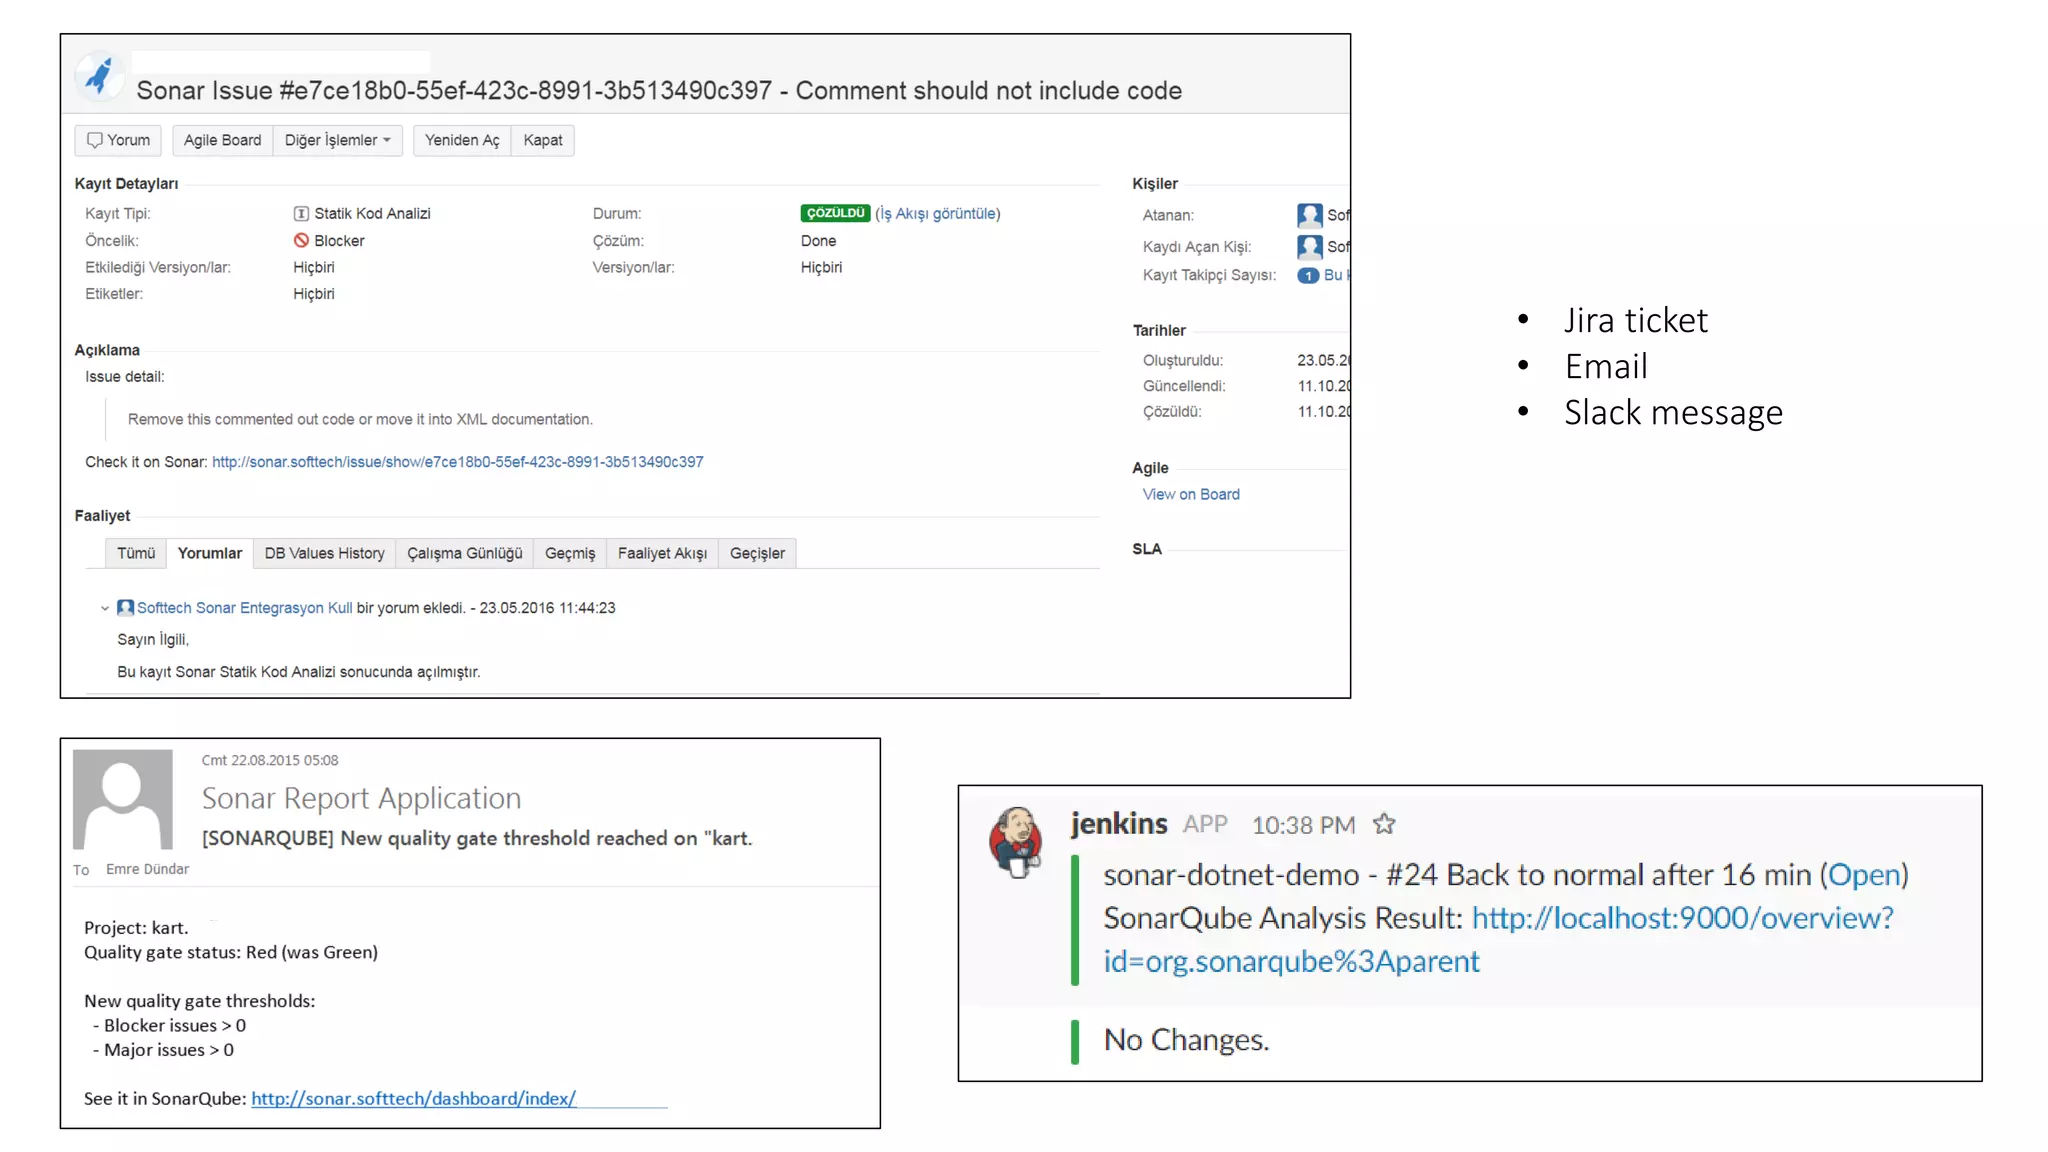Expand the Diğer İşlemler dropdown
This screenshot has height=1152, width=2048.
(337, 140)
